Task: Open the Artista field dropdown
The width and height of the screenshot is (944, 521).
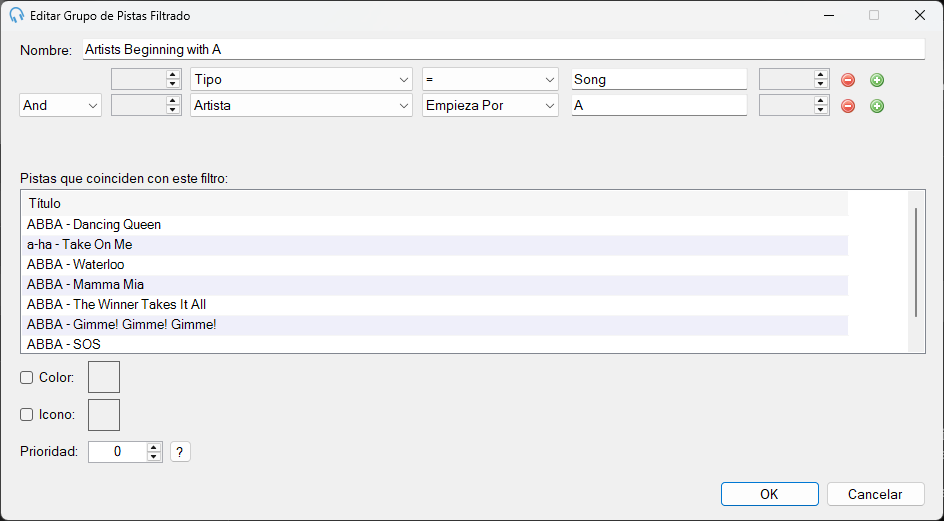Action: coord(301,105)
